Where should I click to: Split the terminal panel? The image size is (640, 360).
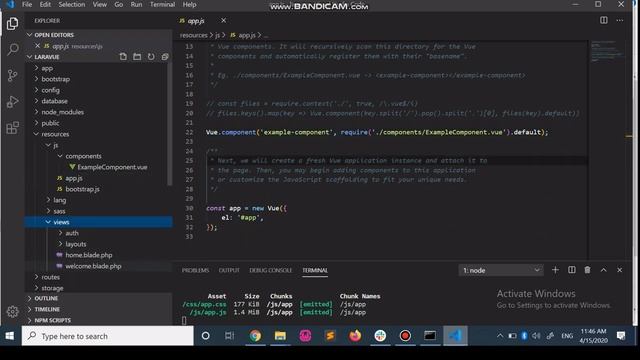point(571,270)
